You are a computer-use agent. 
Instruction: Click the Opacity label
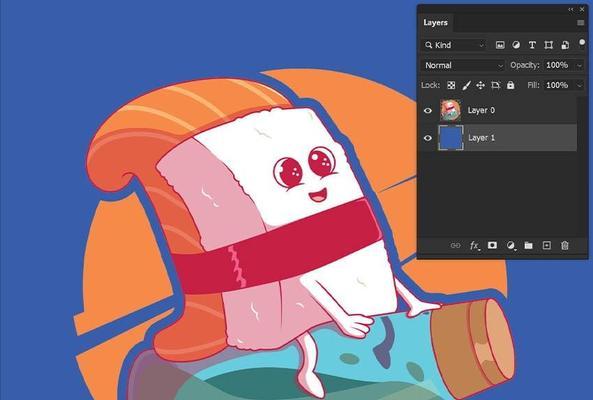coord(525,65)
